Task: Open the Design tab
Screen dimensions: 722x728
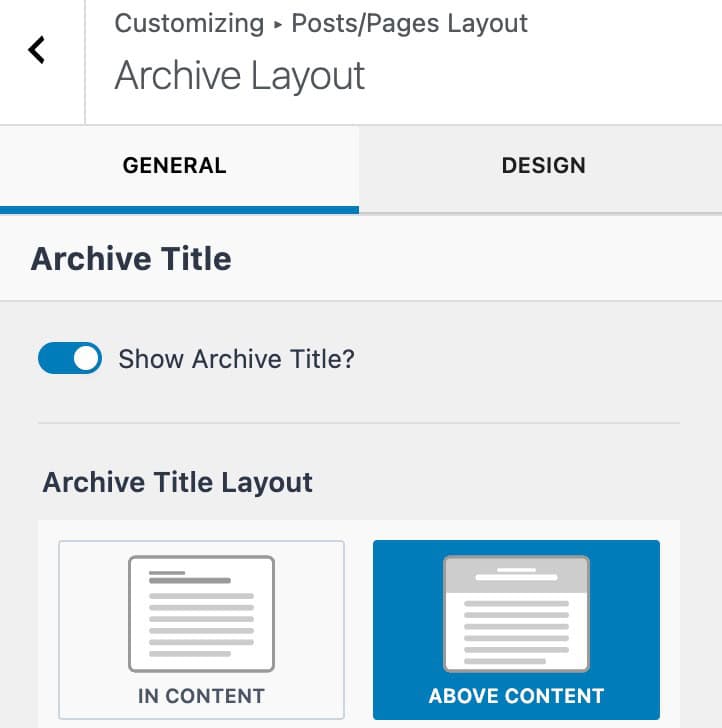Action: pos(543,166)
